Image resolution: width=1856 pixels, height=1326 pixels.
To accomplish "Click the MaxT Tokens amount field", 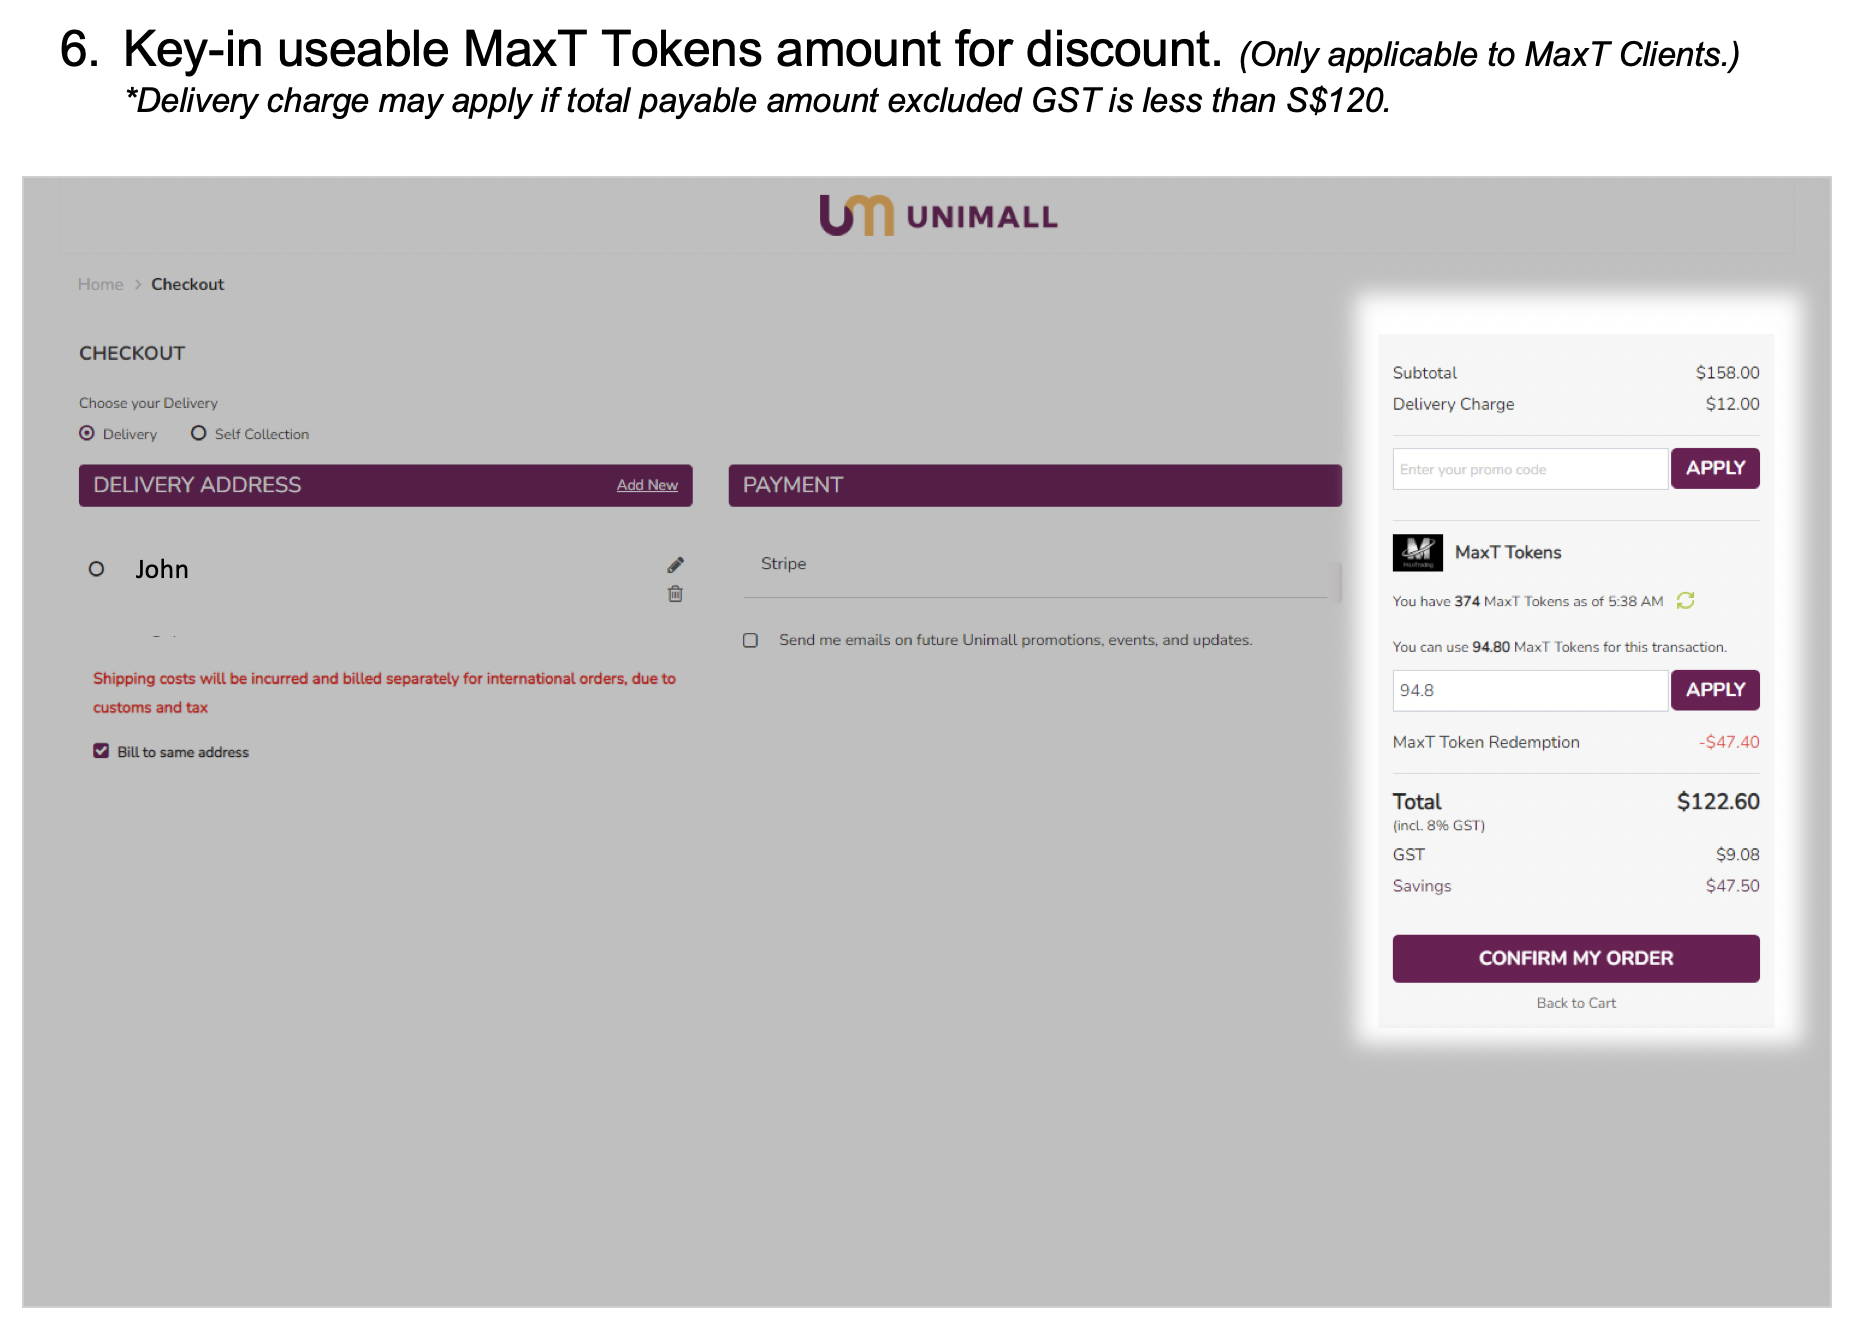I will click(1531, 690).
